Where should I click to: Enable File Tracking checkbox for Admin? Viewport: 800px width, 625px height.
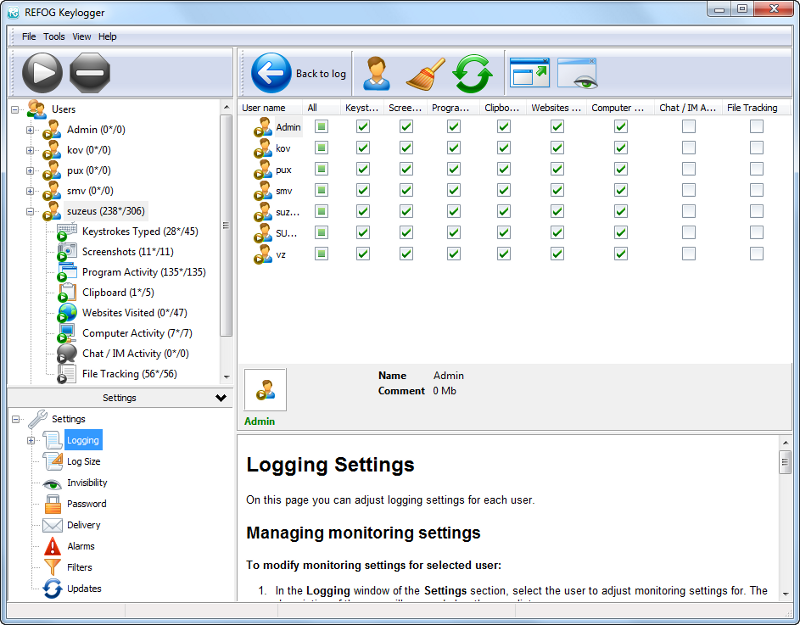coord(757,127)
